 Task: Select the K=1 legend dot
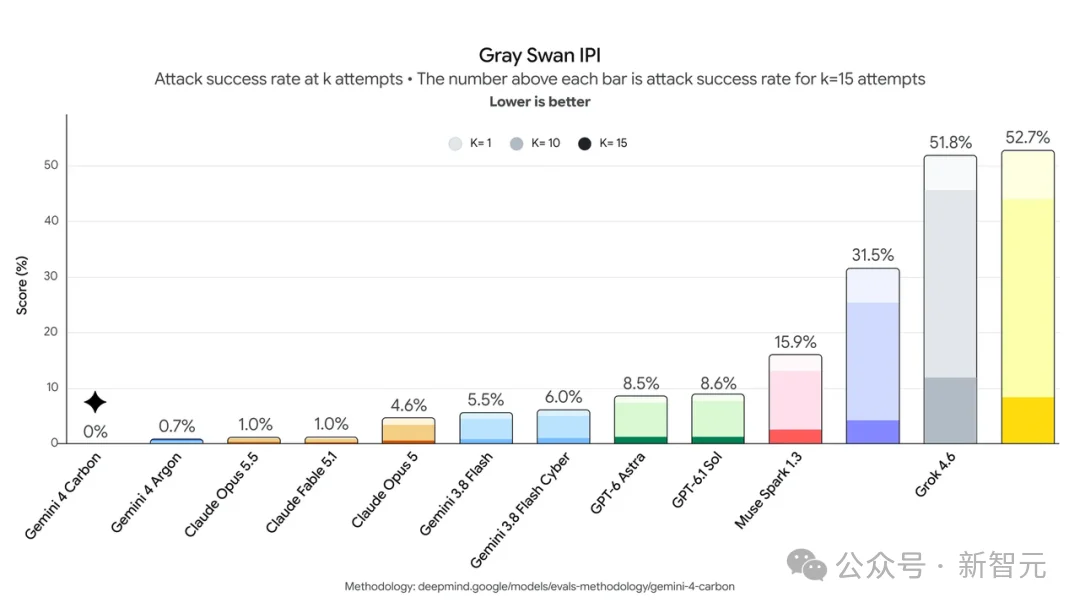(x=455, y=143)
